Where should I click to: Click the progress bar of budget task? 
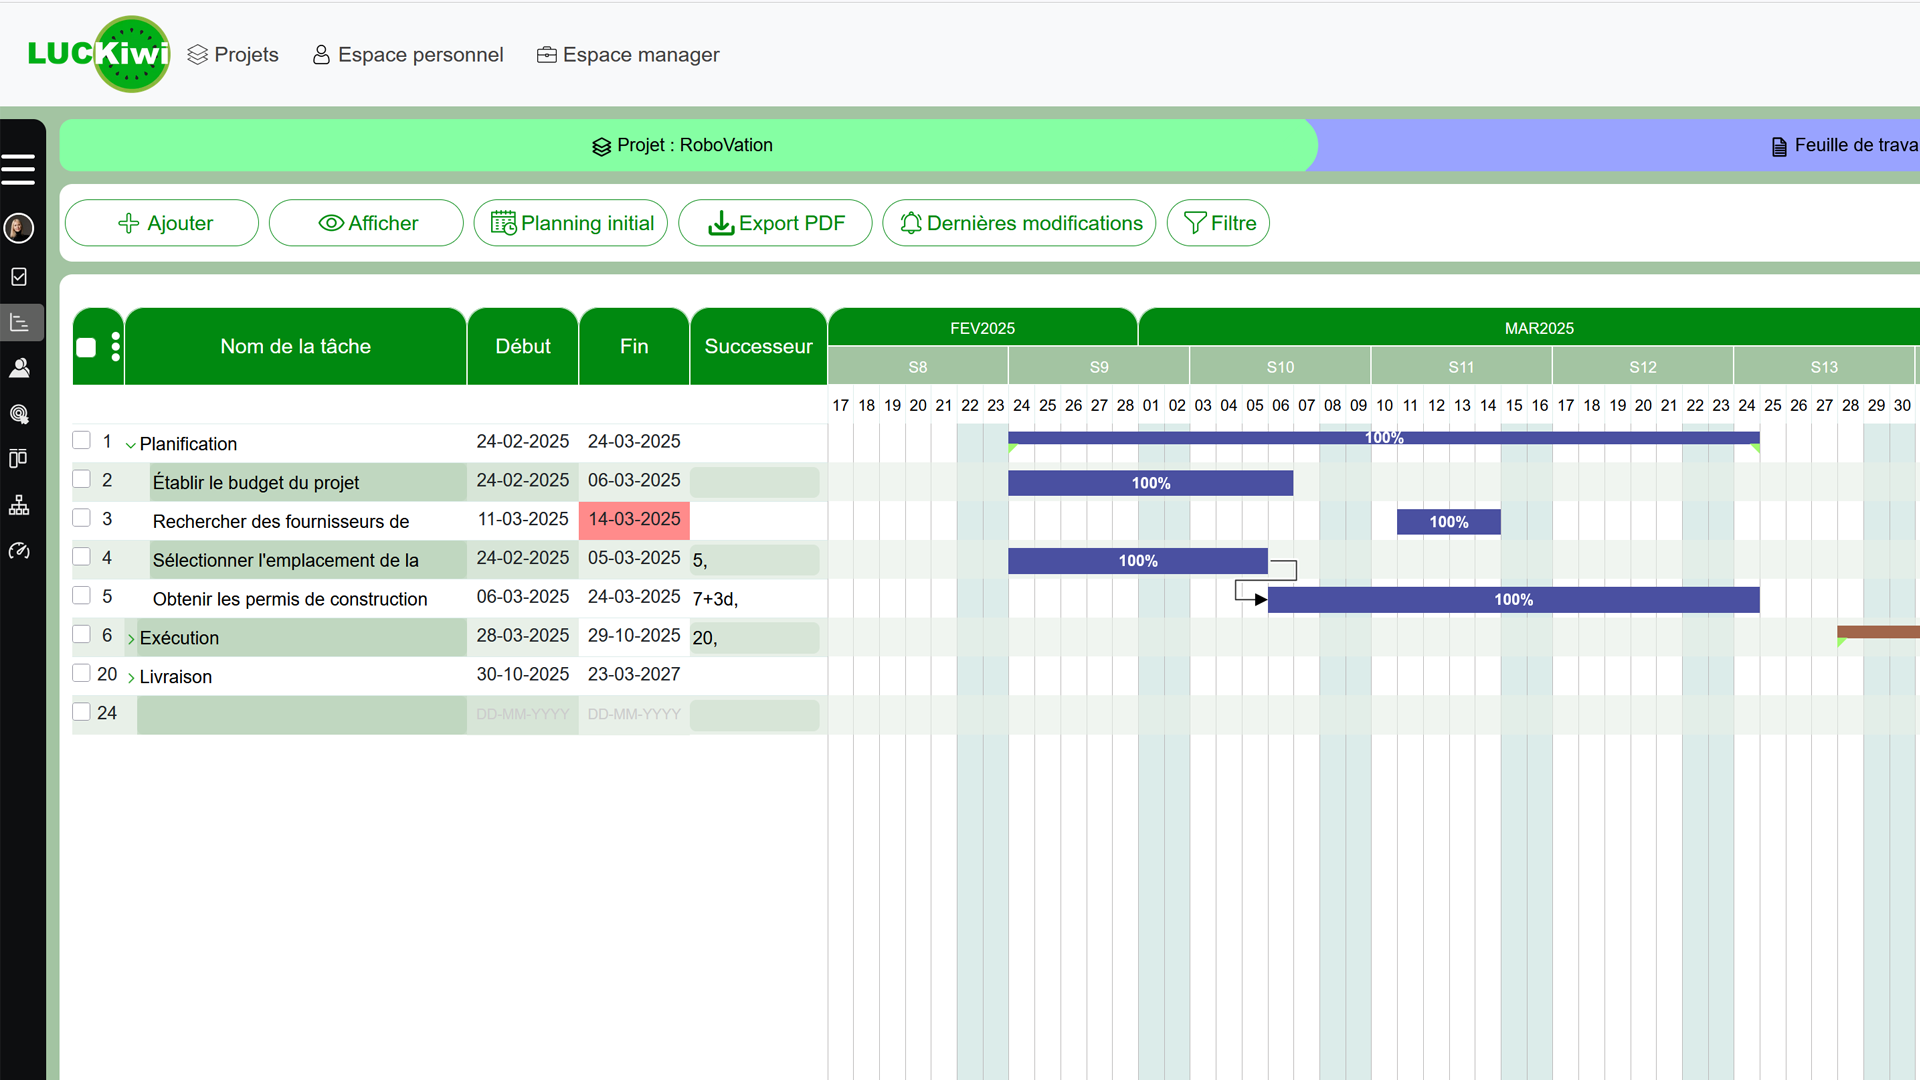(1150, 483)
